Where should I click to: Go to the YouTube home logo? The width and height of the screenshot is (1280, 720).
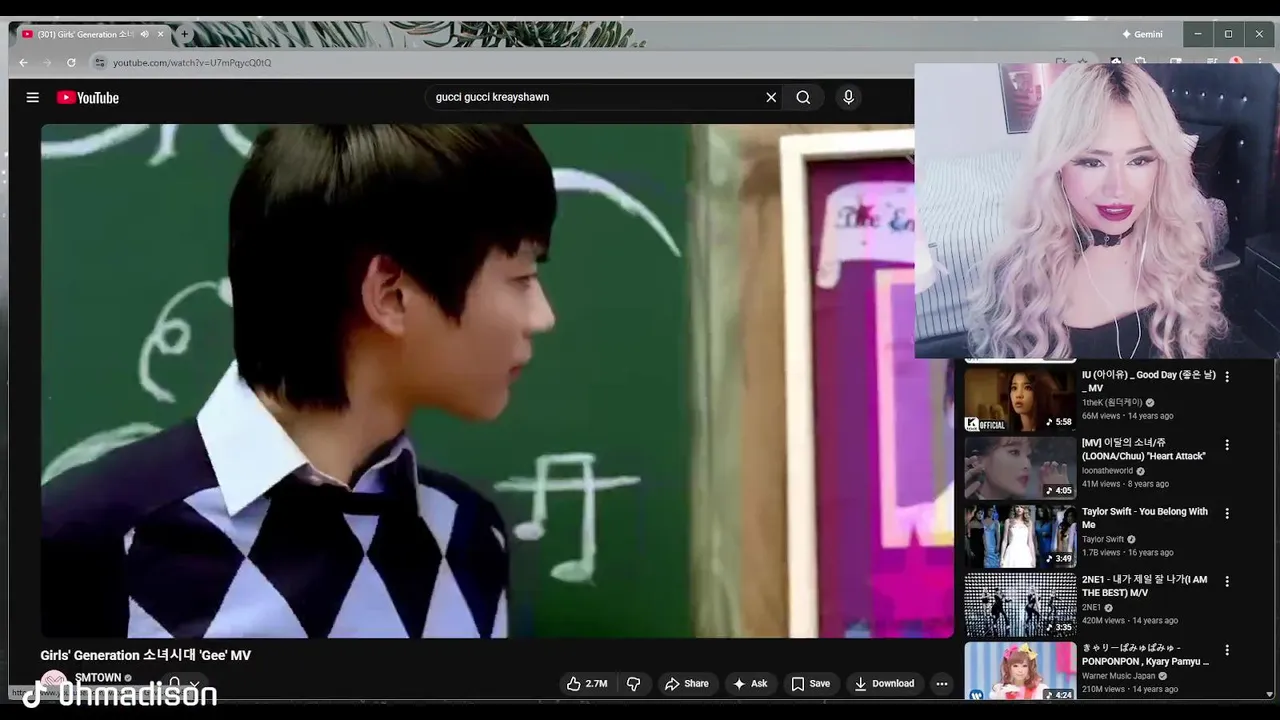coord(88,97)
